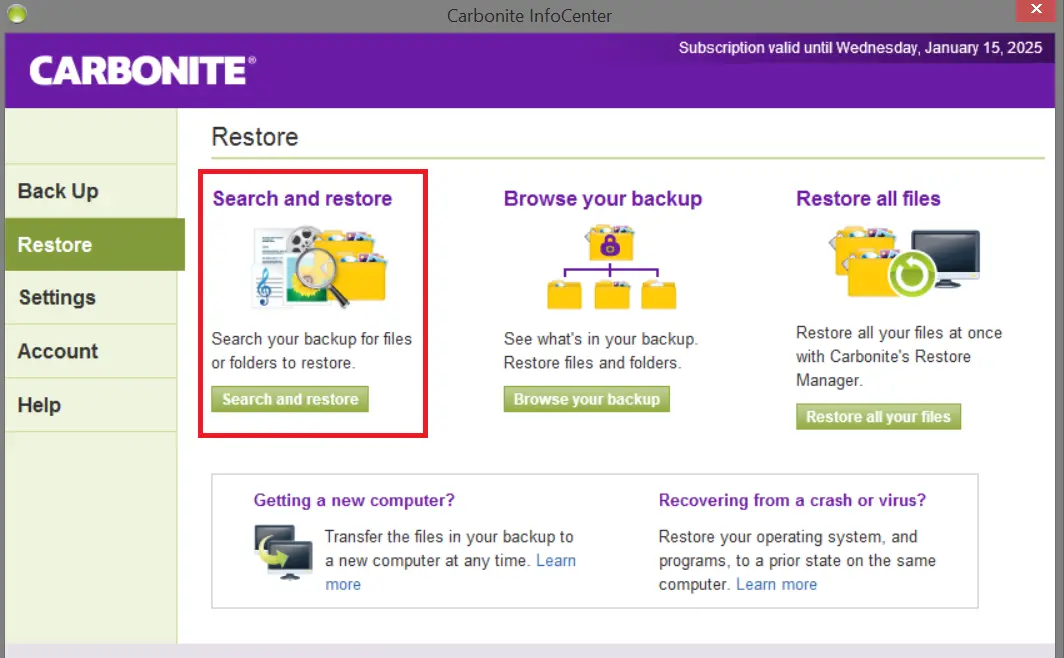Screen dimensions: 1064x658
Task: Click the Browse your backup purple heading
Action: pyautogui.click(x=602, y=199)
